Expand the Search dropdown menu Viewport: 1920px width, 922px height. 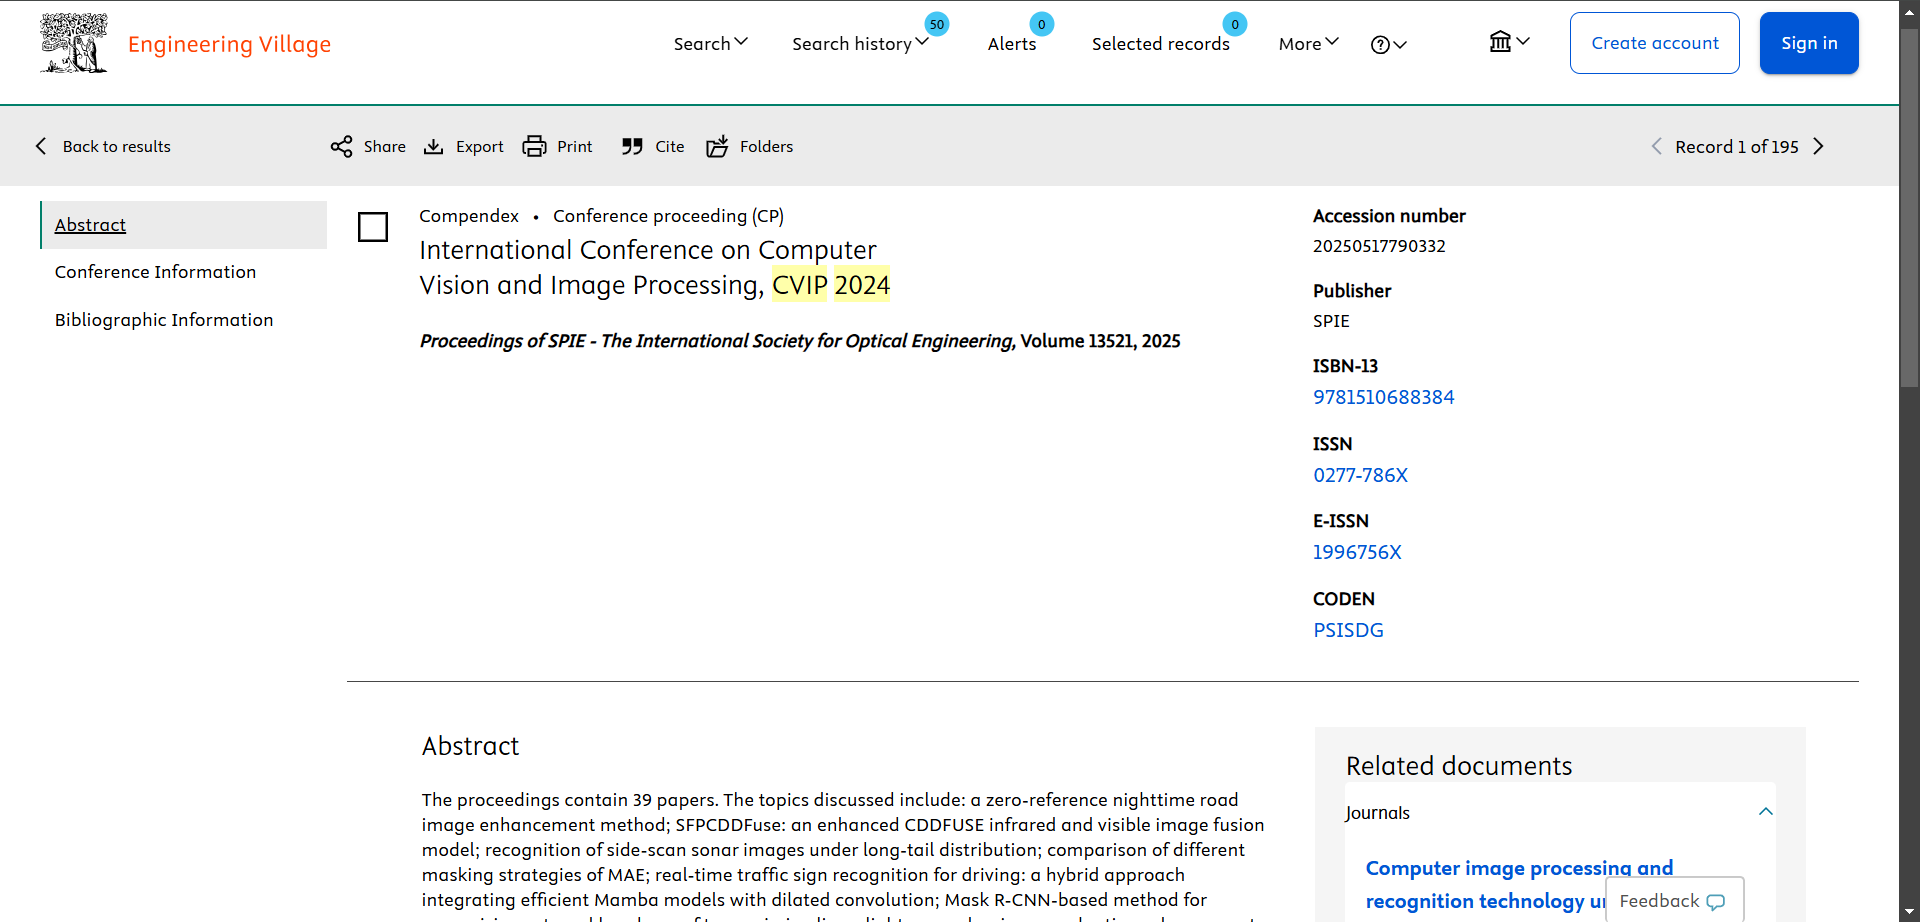(710, 44)
